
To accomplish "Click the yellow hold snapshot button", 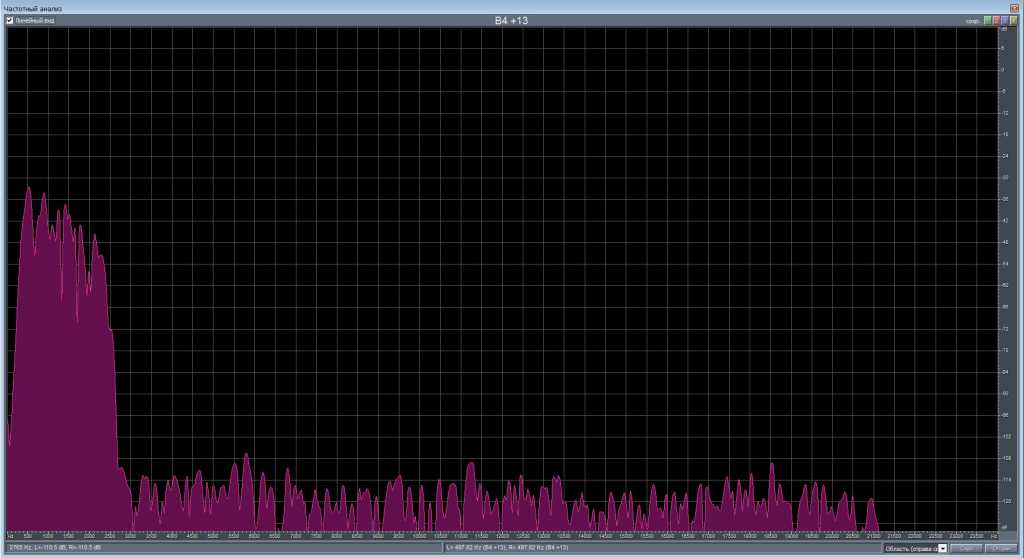I will (1013, 20).
